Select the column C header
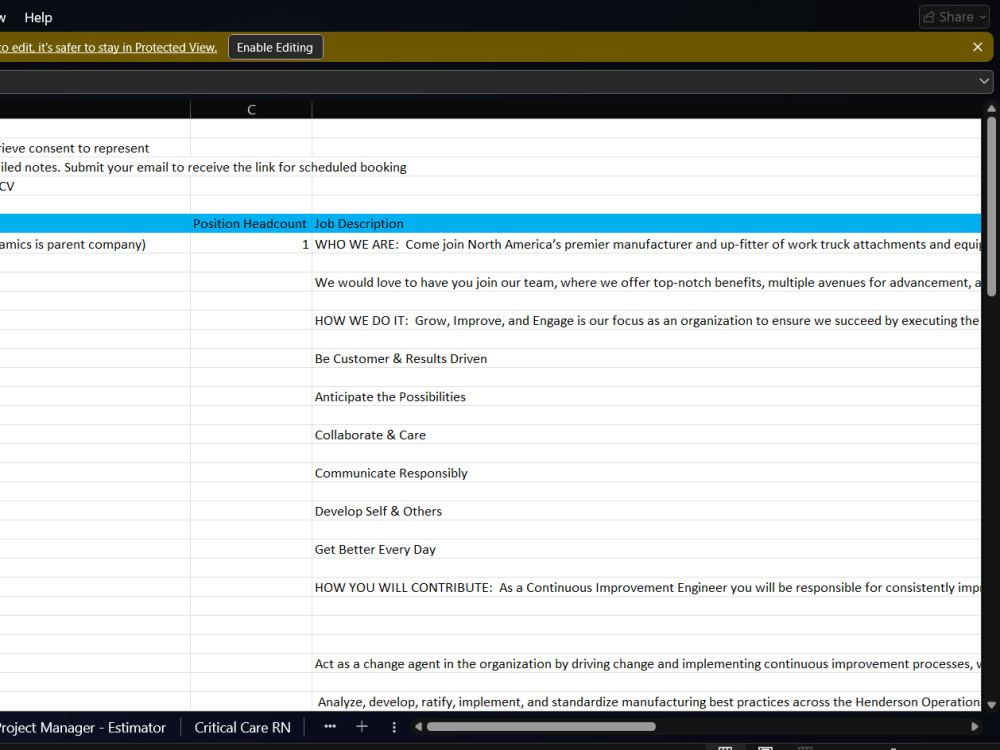Viewport: 1000px width, 750px height. pos(251,110)
